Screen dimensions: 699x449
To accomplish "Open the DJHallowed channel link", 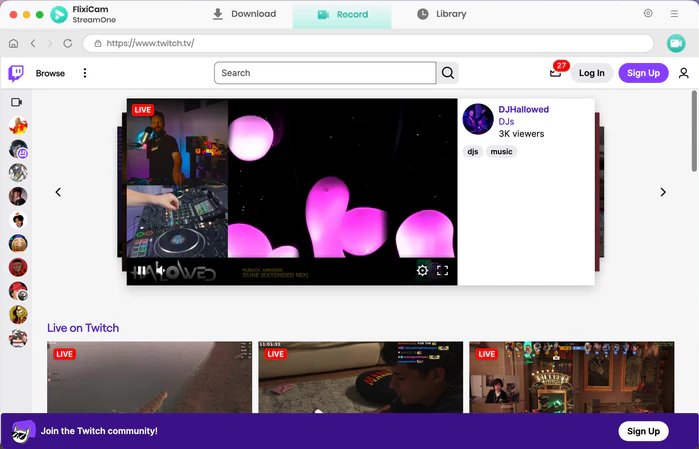I will 523,110.
